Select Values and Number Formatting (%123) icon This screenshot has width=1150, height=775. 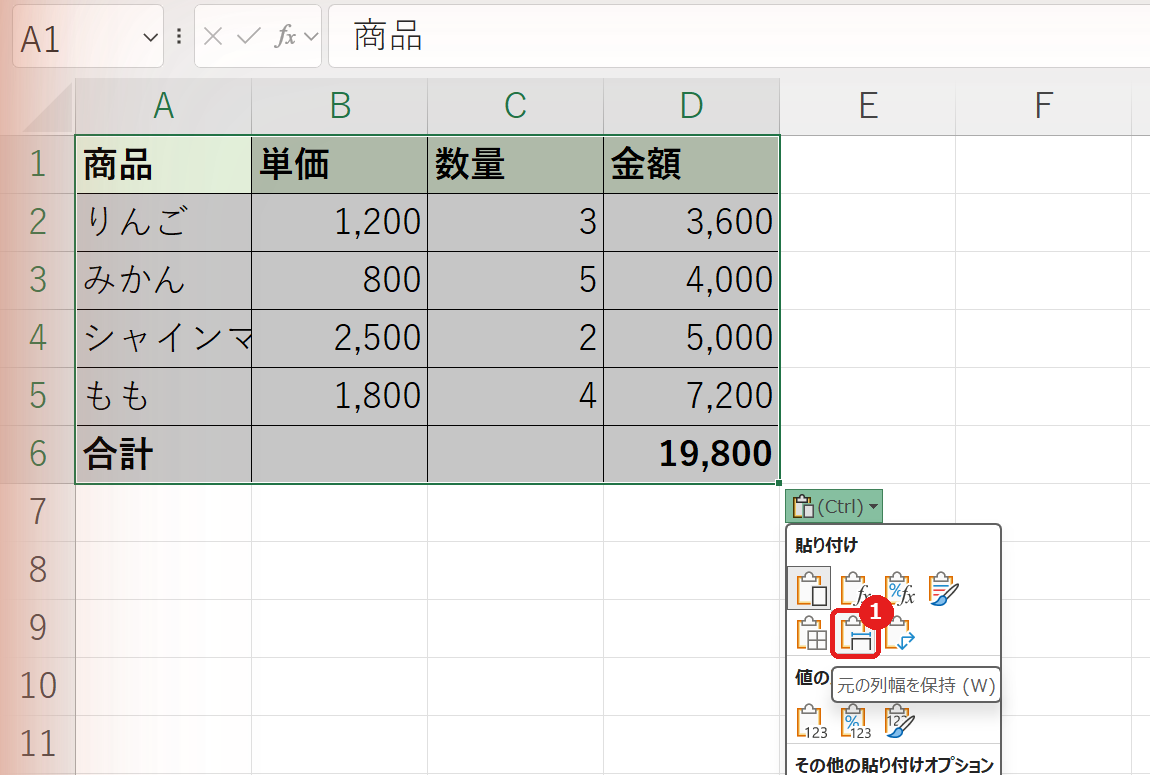[855, 721]
